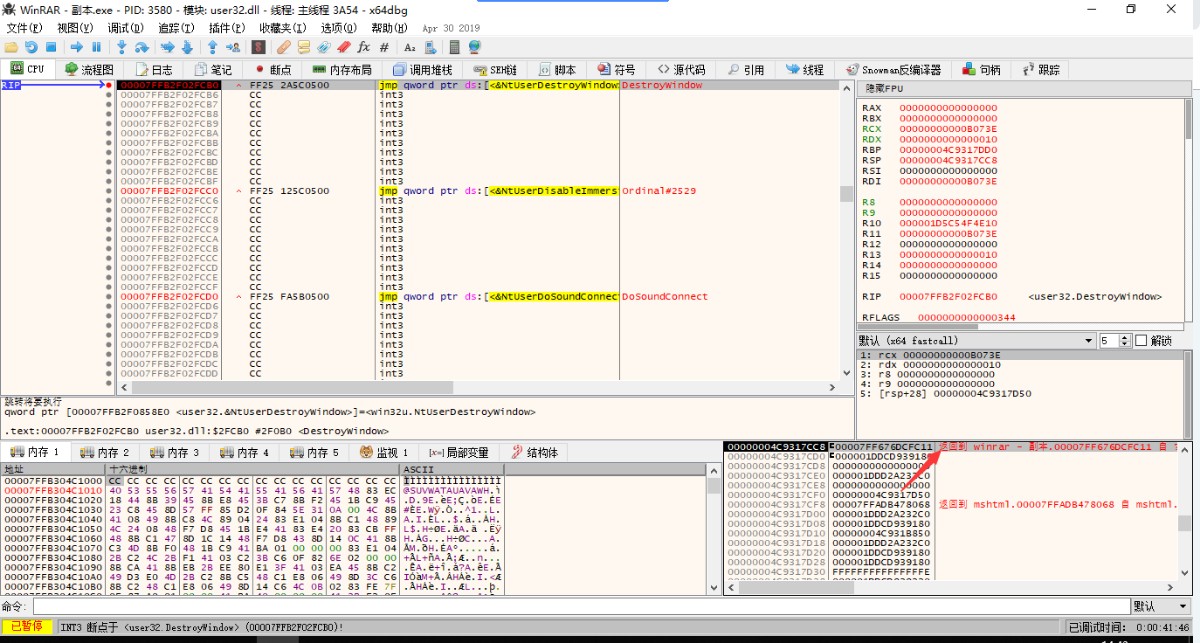Viewport: 1200px width, 643px height.
Task: Open the calculator toolbar icon
Action: point(454,47)
